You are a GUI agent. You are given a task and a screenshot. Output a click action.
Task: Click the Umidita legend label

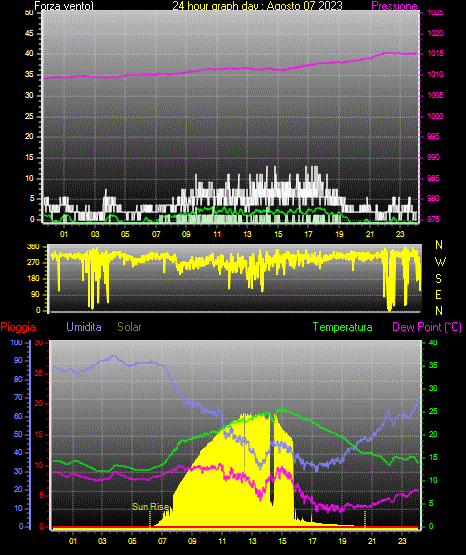[x=84, y=327]
